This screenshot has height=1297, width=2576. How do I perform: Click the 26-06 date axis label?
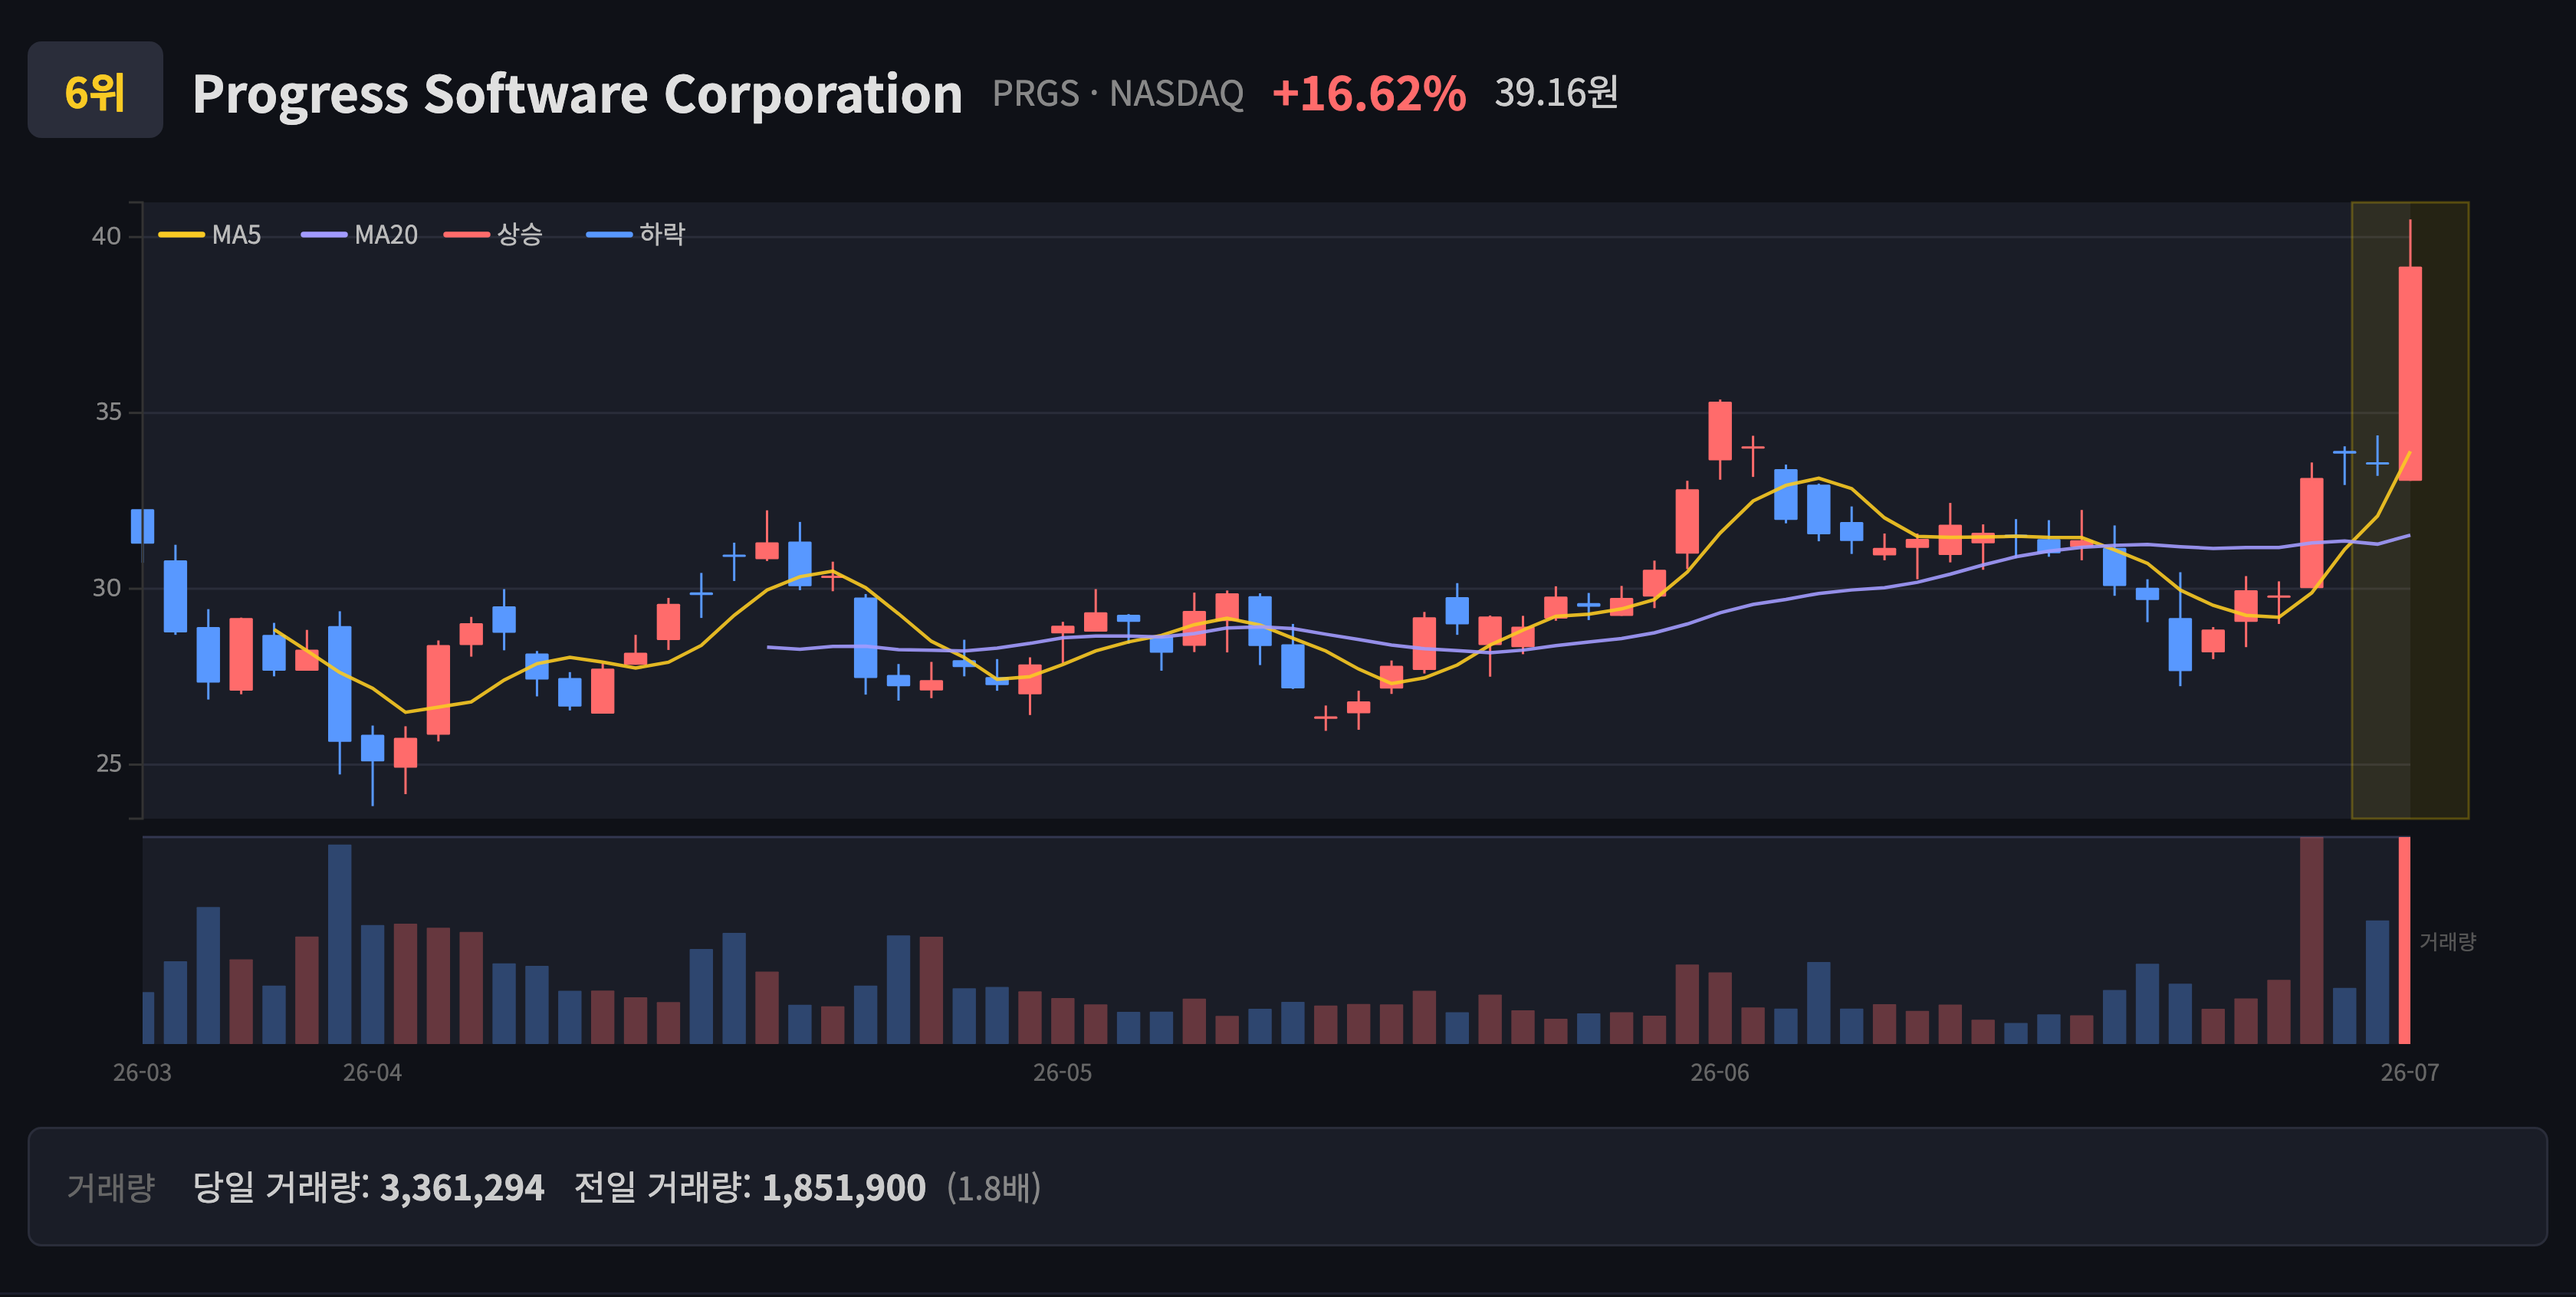pyautogui.click(x=1720, y=1073)
